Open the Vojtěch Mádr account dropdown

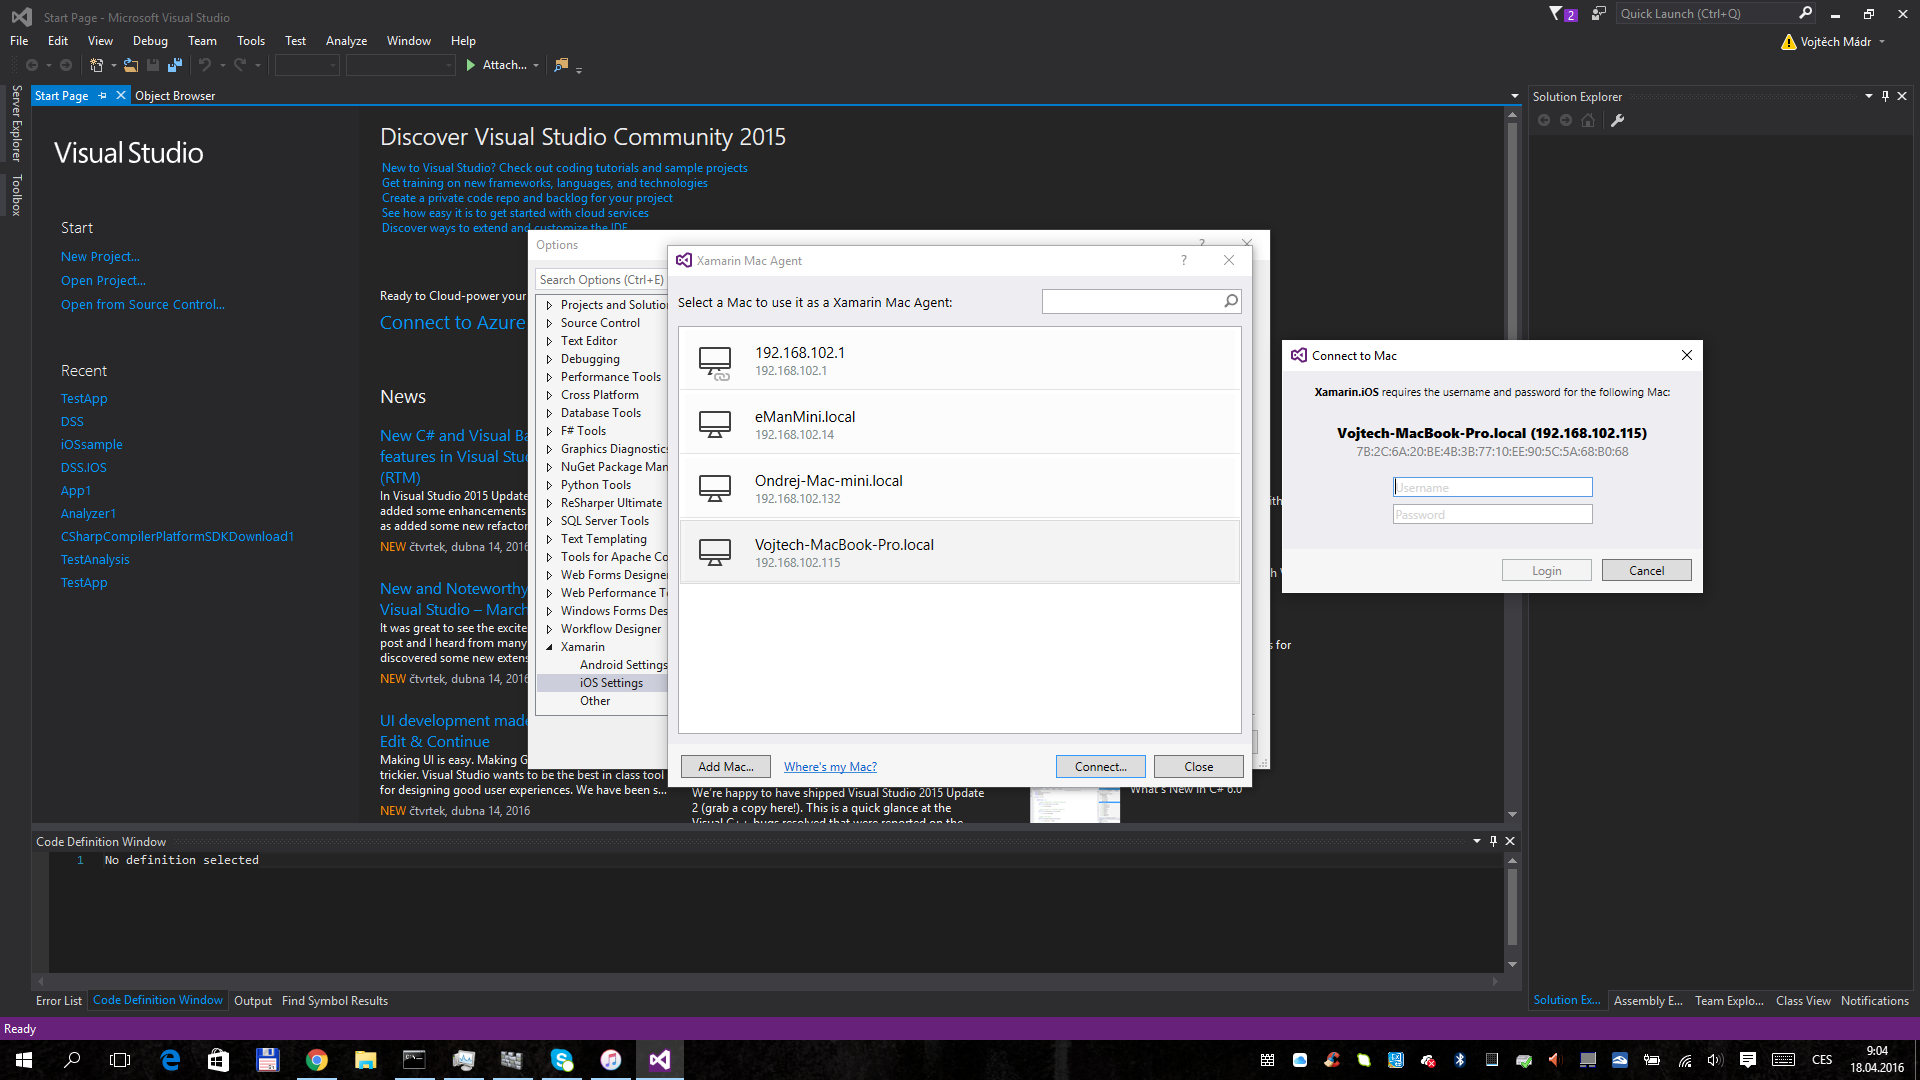[x=1882, y=42]
